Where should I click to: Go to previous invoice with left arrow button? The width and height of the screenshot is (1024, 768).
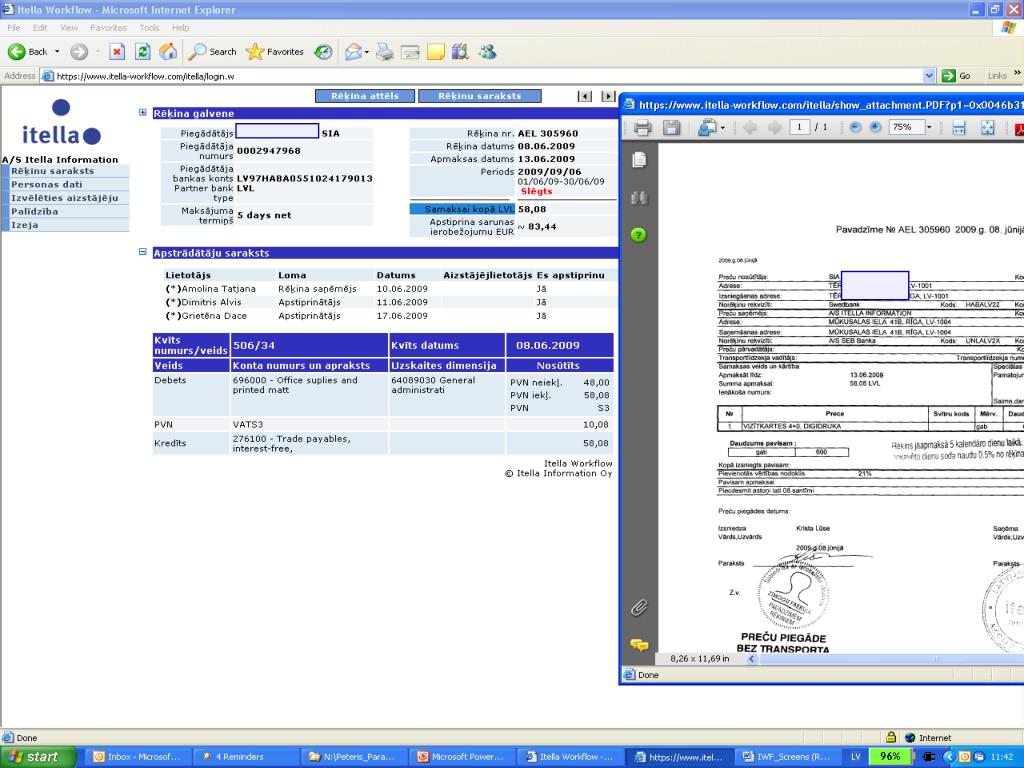click(x=584, y=96)
